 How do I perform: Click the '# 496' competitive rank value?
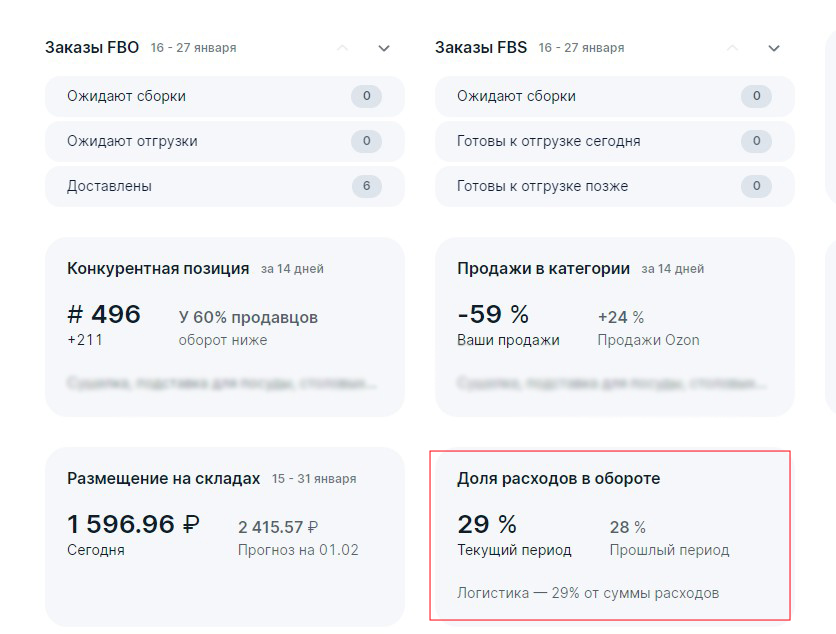(x=104, y=315)
